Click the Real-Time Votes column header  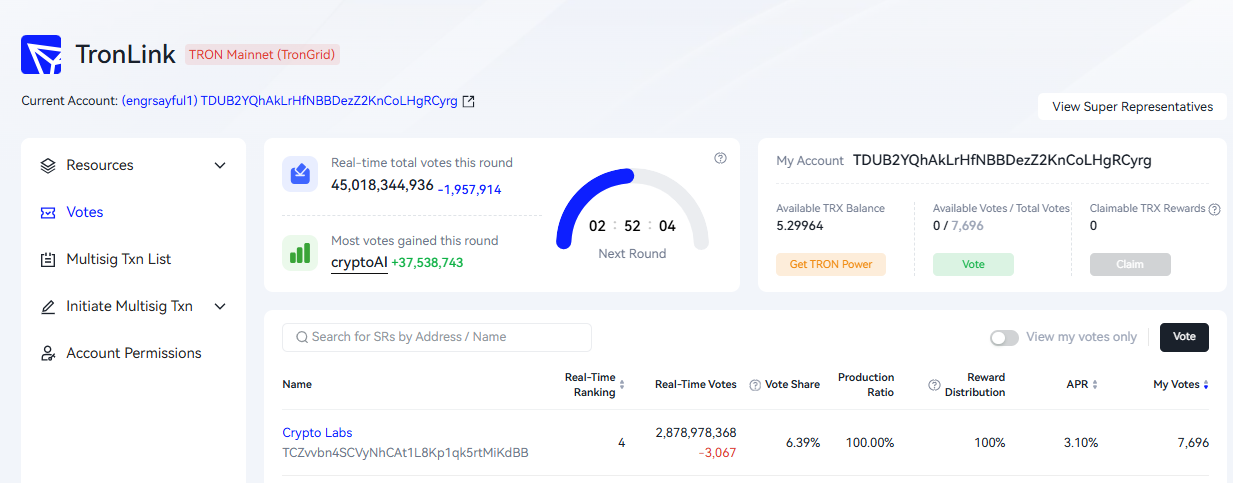click(x=695, y=385)
